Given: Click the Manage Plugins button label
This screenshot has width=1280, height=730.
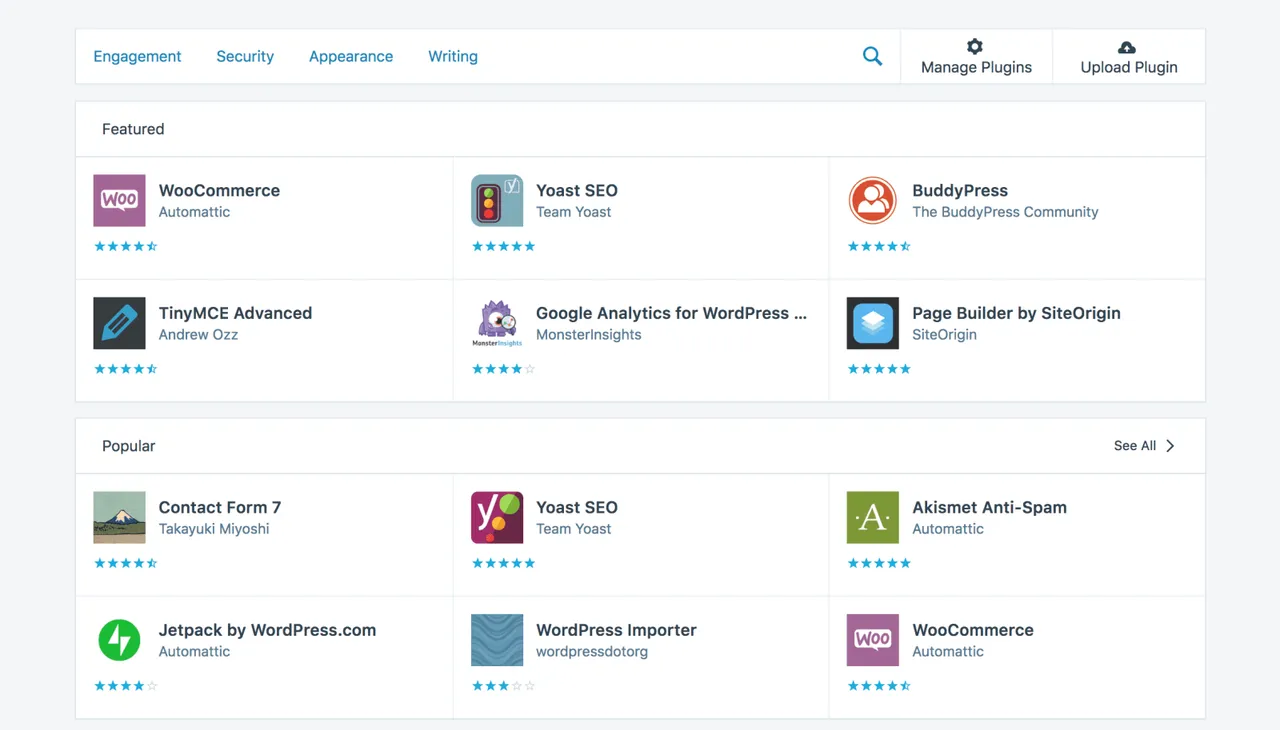Looking at the screenshot, I should (x=976, y=67).
